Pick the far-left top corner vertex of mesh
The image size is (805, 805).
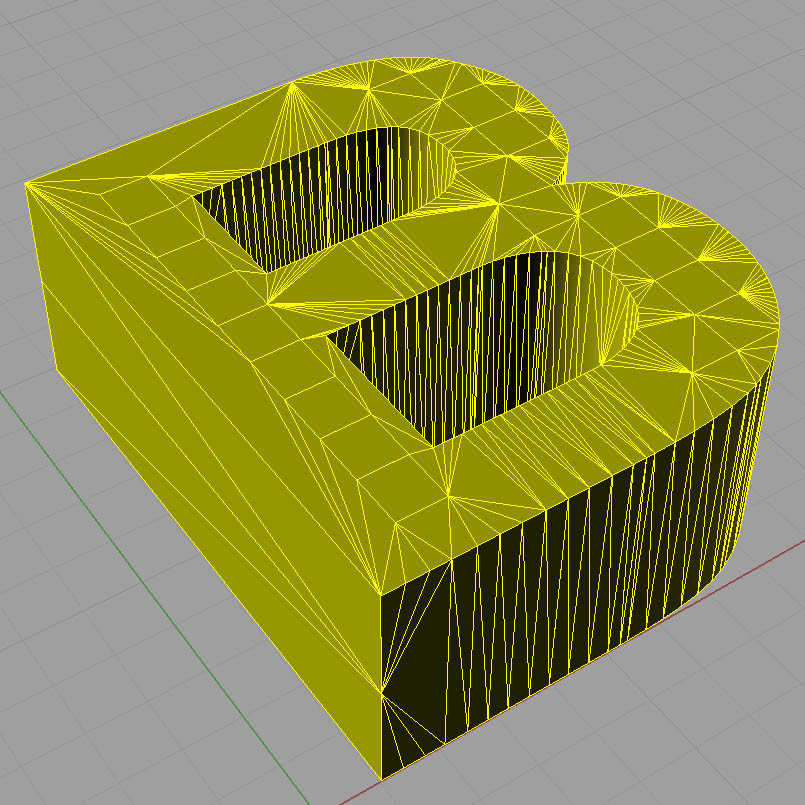(26, 183)
